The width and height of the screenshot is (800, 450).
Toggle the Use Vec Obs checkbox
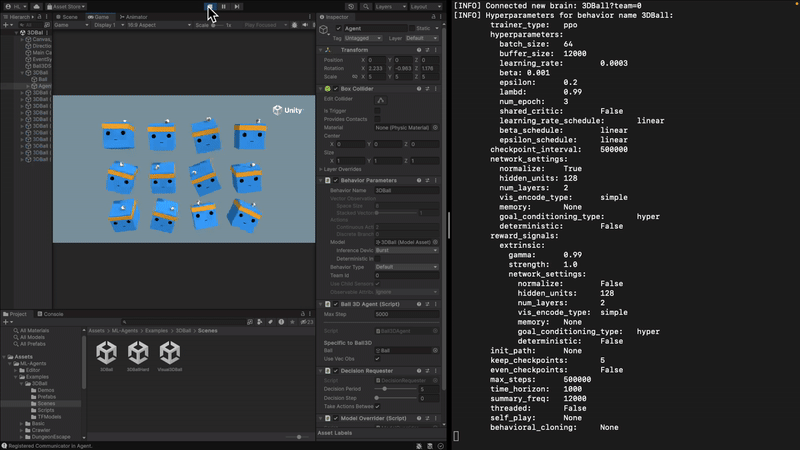pyautogui.click(x=378, y=359)
